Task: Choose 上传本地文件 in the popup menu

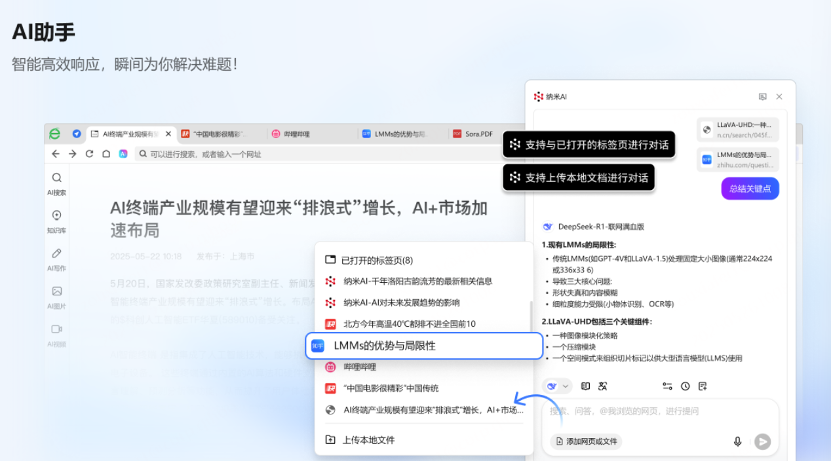Action: (x=368, y=439)
